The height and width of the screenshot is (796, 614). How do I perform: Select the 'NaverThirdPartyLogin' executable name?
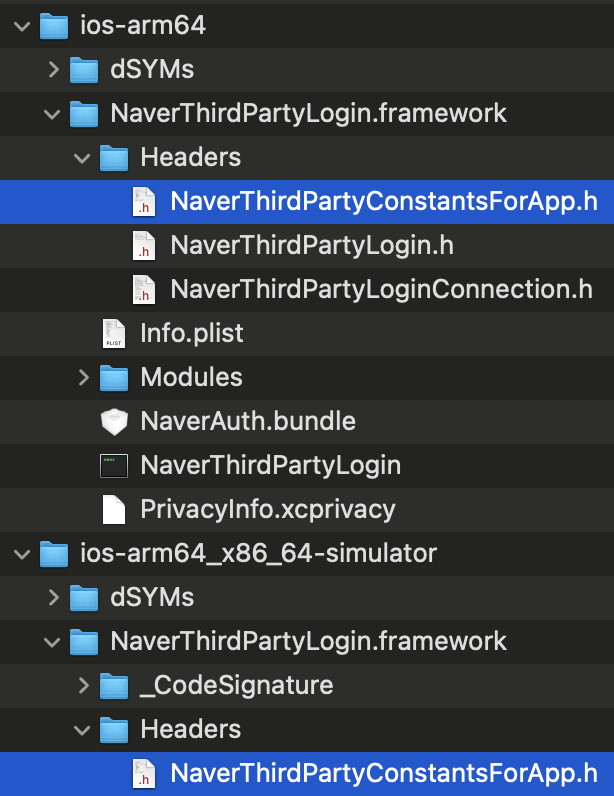click(x=271, y=466)
